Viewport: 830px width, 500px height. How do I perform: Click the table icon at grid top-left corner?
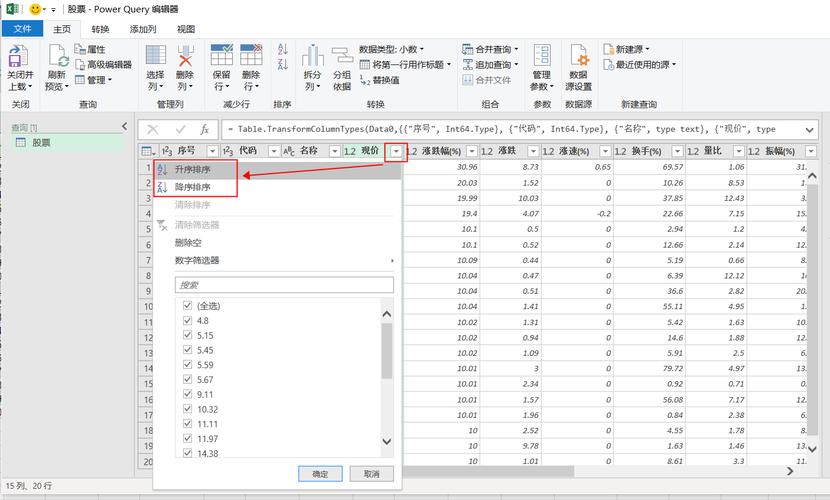(148, 151)
